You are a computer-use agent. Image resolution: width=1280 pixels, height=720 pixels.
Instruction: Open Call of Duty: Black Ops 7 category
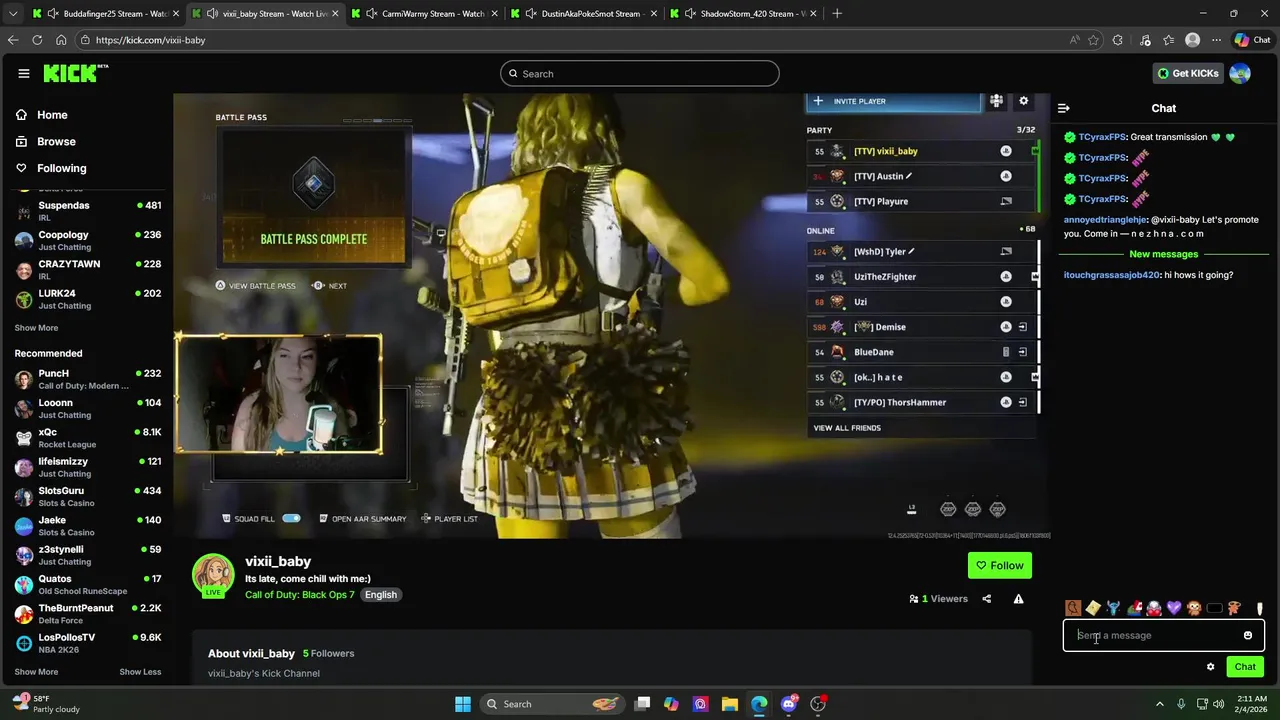tap(300, 595)
